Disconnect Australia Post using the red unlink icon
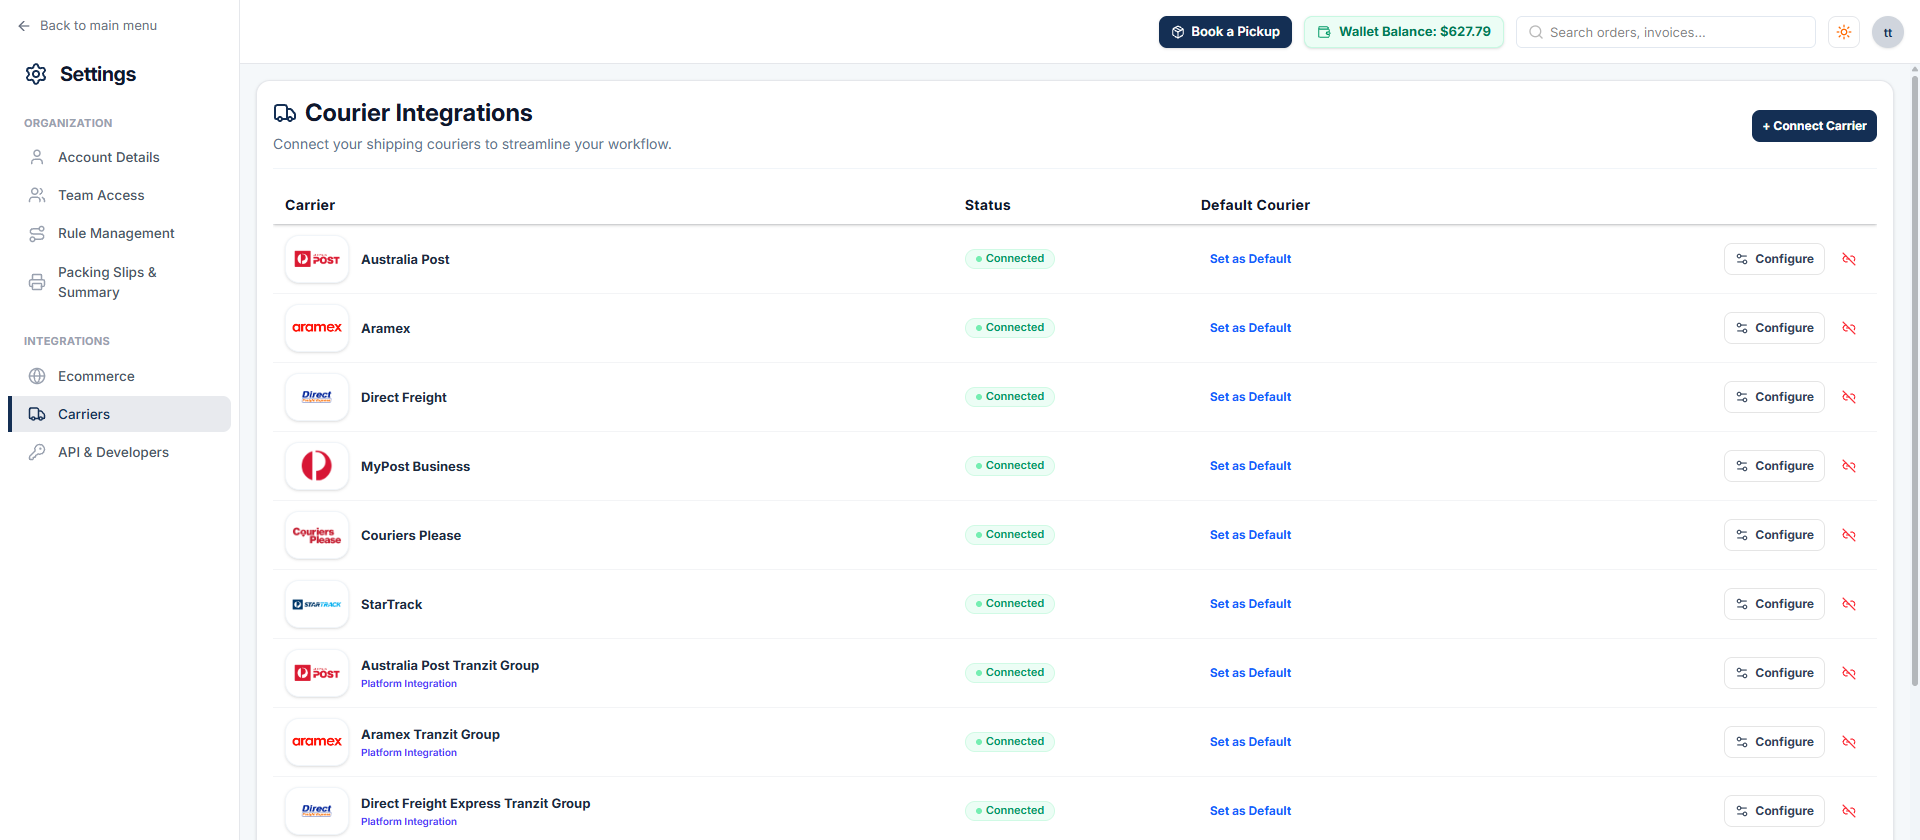1920x840 pixels. coord(1849,259)
